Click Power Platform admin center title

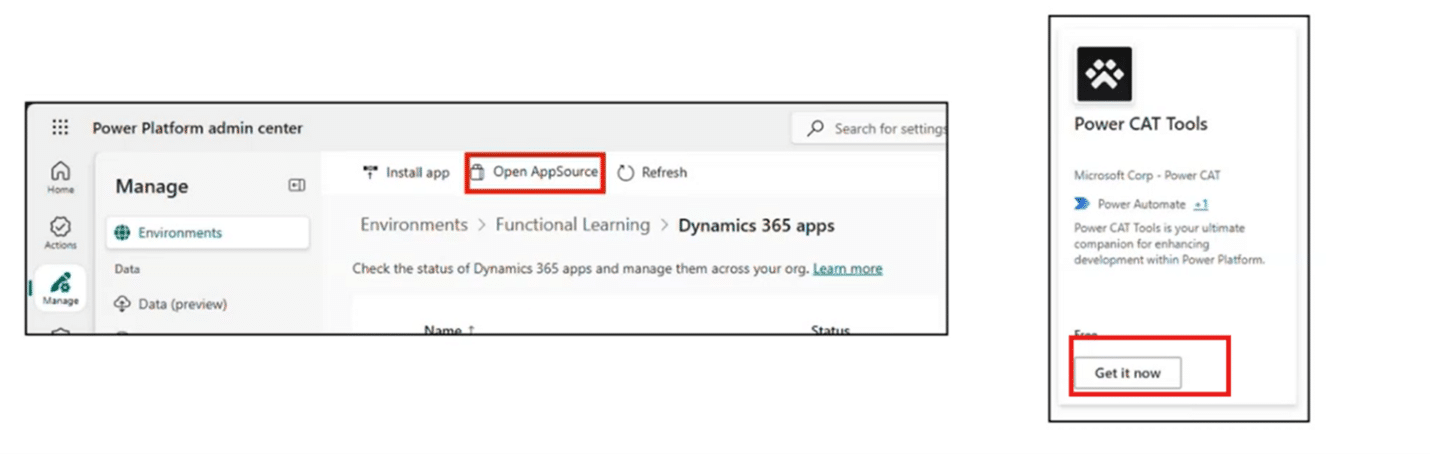(x=197, y=128)
